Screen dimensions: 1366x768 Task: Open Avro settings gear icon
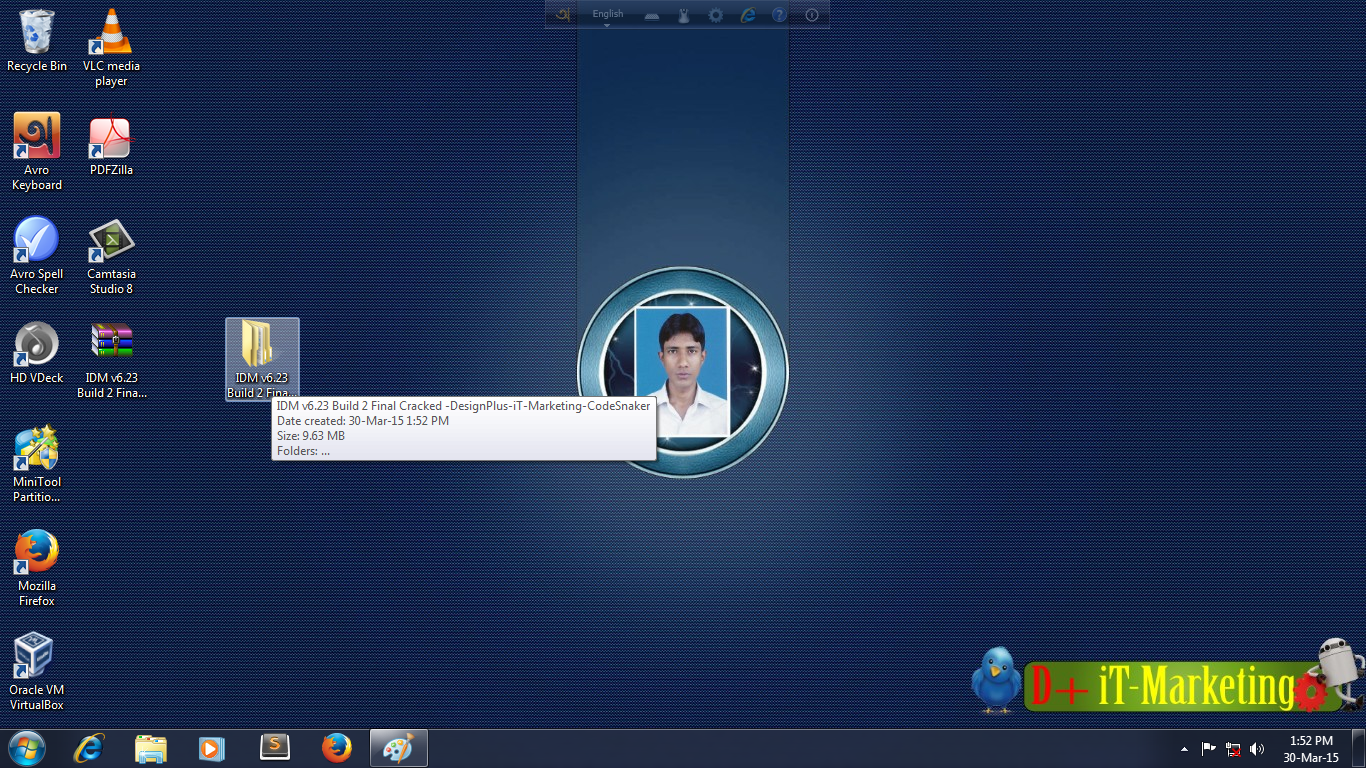coord(716,15)
